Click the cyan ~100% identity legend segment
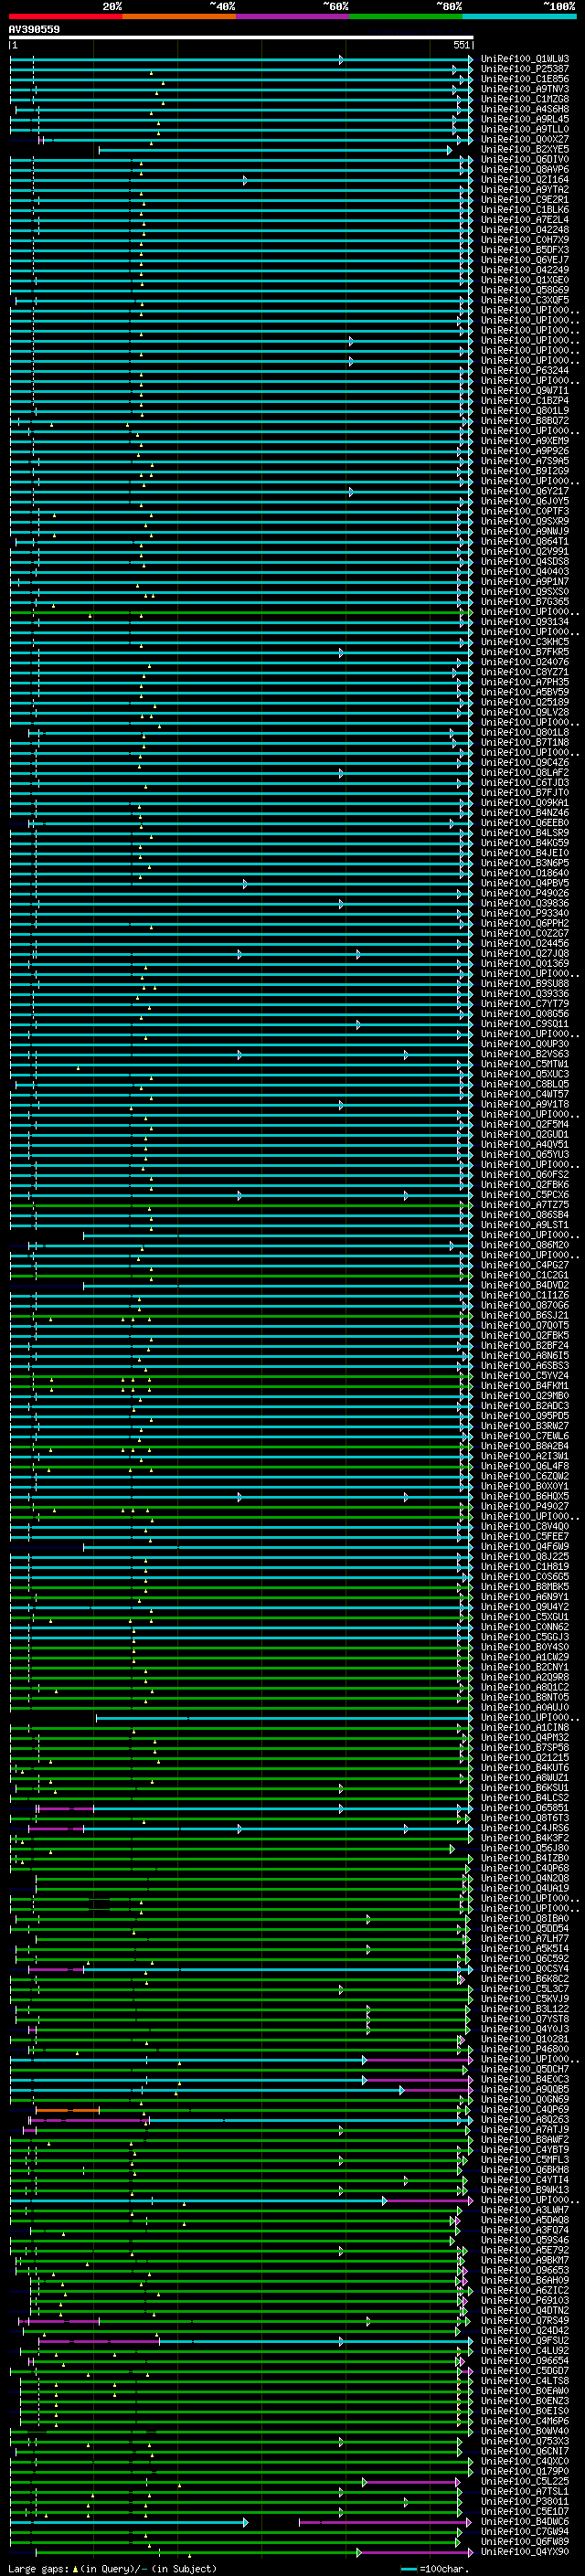The width and height of the screenshot is (585, 2576). click(519, 16)
